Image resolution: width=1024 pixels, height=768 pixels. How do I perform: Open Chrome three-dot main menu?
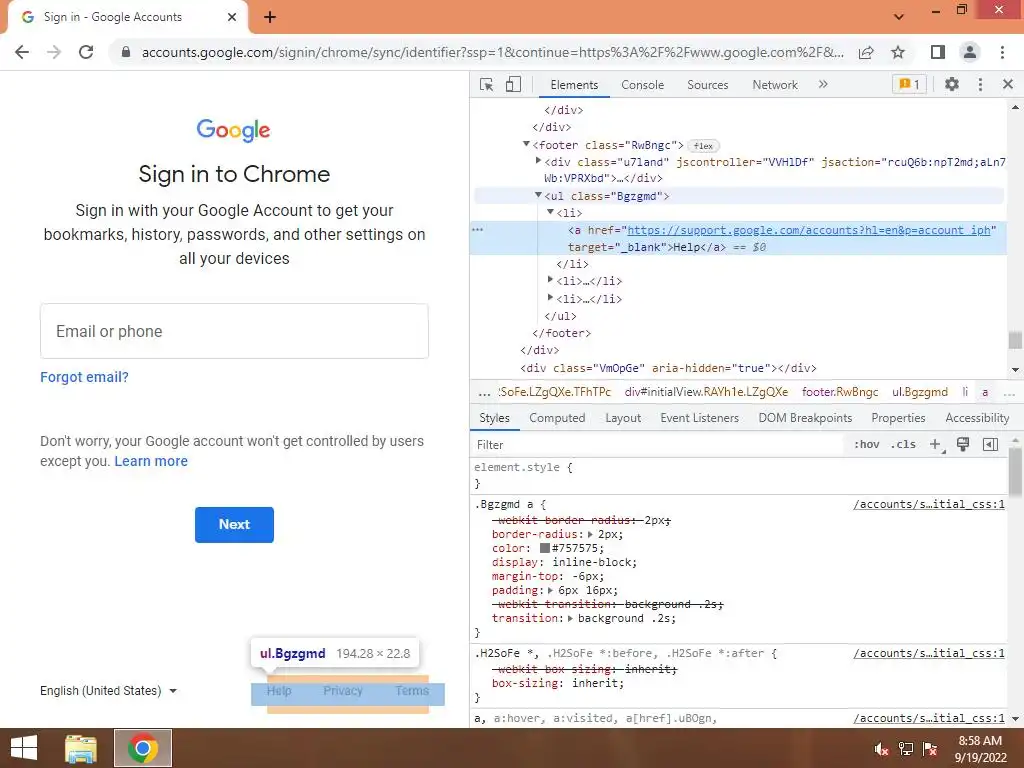[x=1002, y=52]
